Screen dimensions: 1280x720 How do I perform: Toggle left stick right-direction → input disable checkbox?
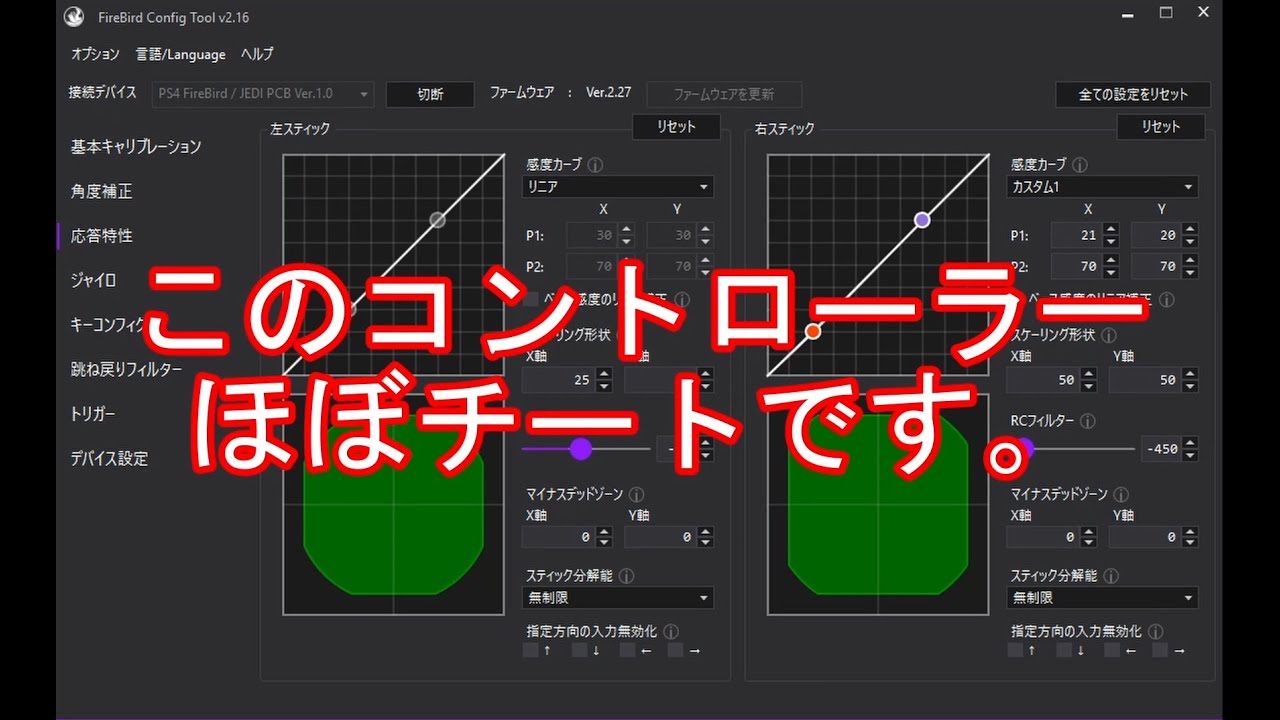(675, 650)
